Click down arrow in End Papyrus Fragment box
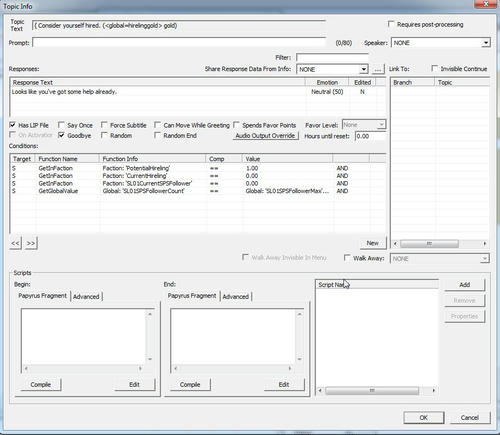The width and height of the screenshot is (500, 435). tap(299, 359)
